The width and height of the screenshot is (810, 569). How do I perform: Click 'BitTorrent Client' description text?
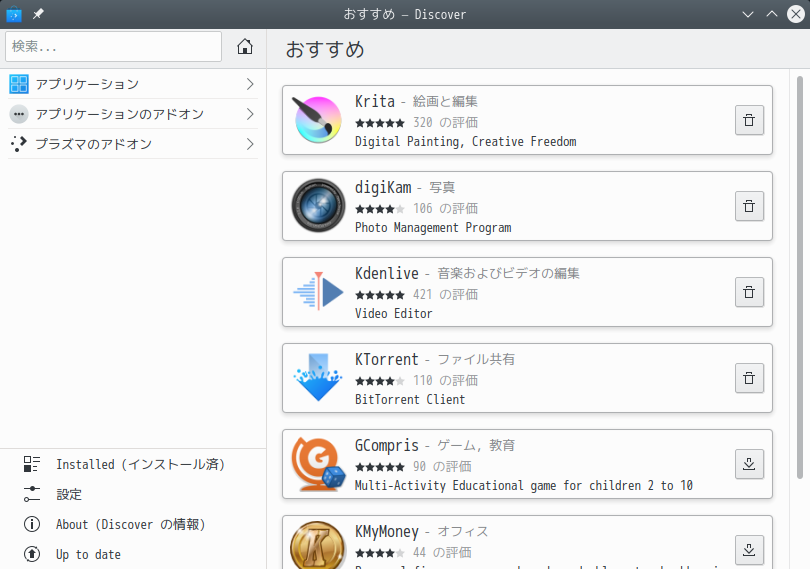(x=410, y=399)
